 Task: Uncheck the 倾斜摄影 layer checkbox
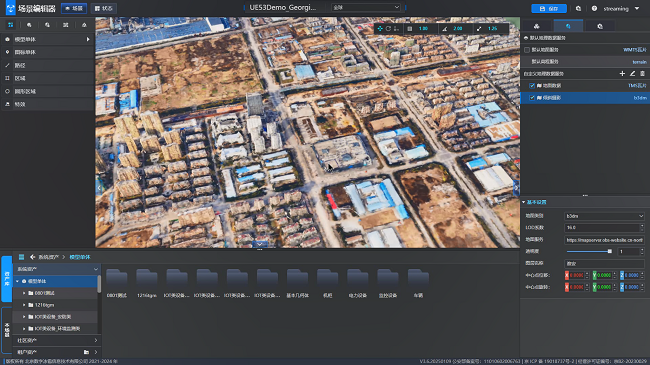click(532, 98)
